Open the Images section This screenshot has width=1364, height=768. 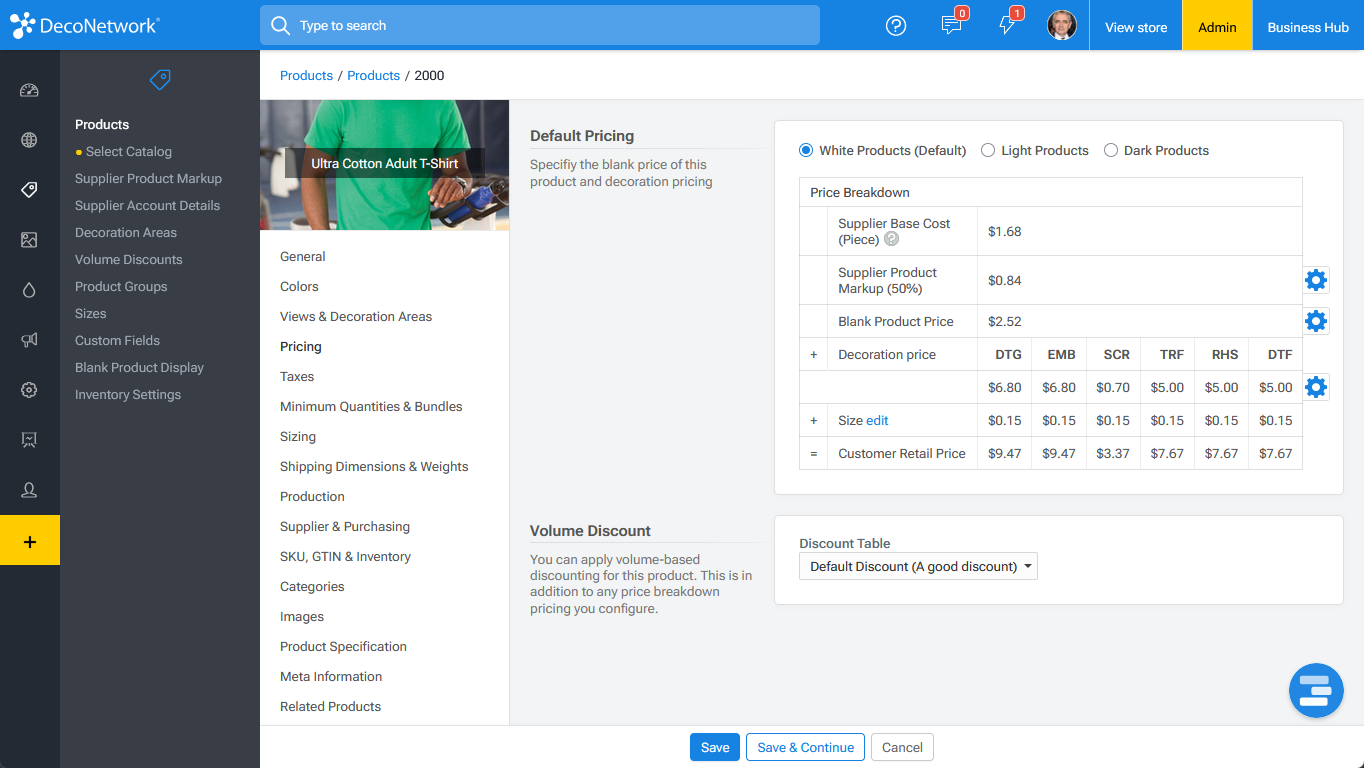coord(302,616)
